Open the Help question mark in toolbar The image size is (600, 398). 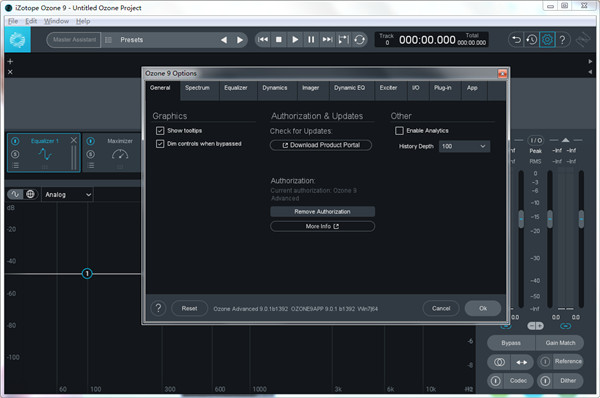(562, 39)
